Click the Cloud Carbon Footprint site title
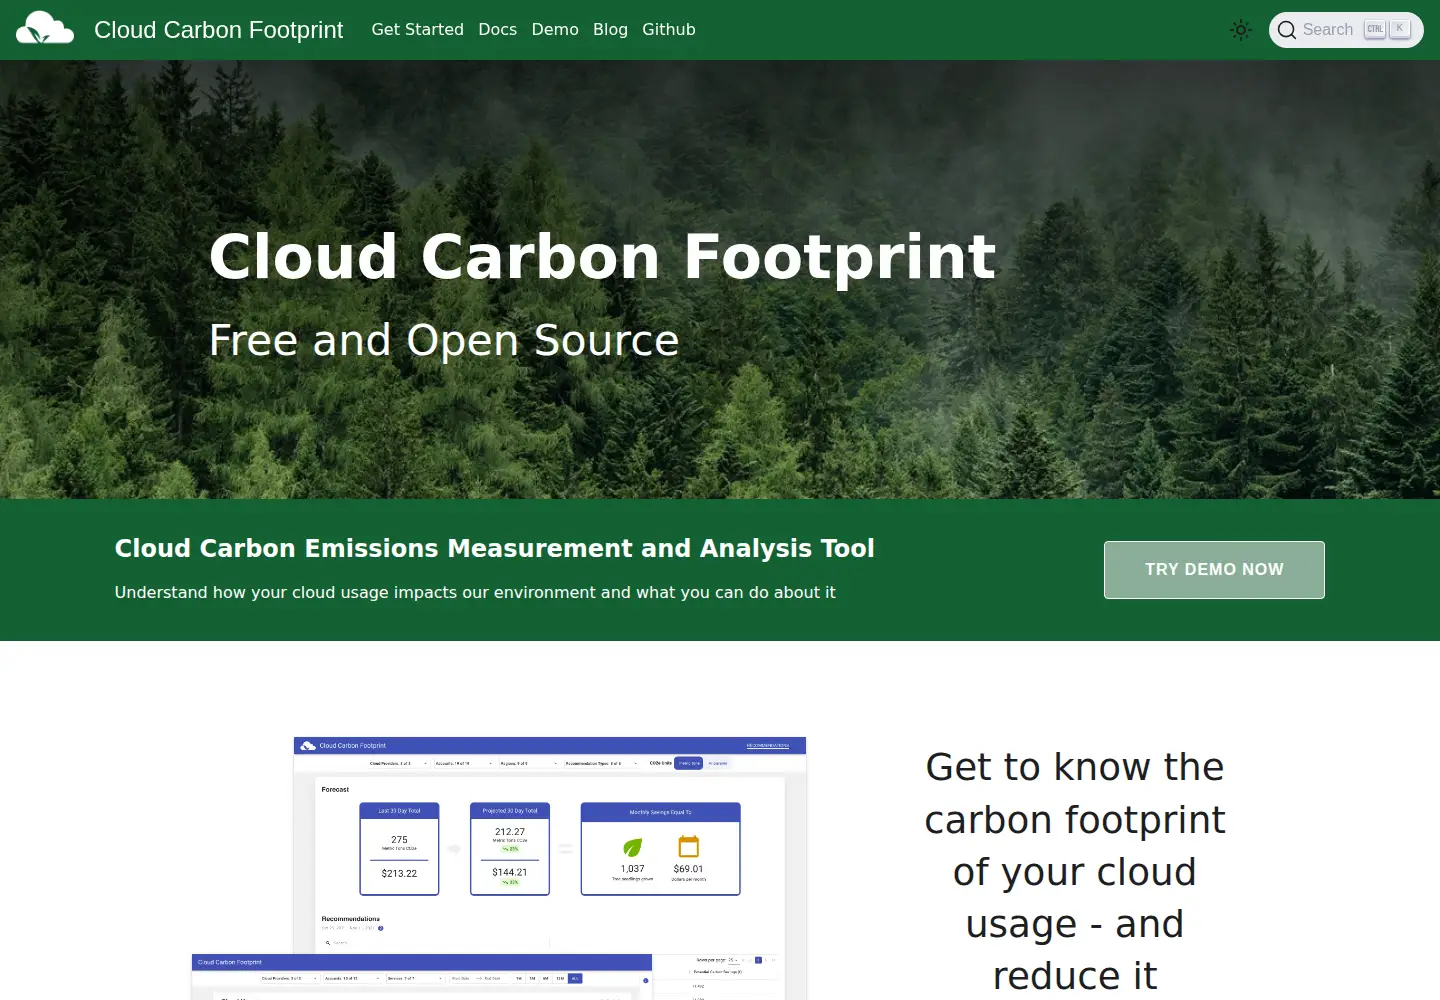This screenshot has width=1440, height=1000. [218, 30]
